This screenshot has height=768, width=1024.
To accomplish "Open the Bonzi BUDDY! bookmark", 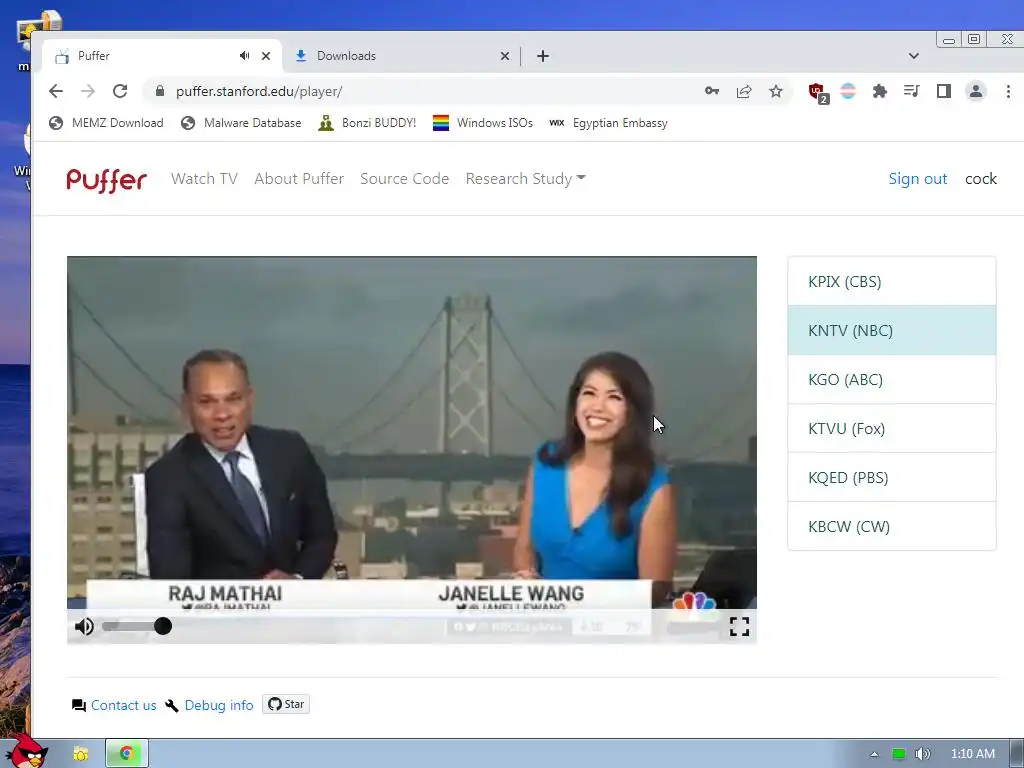I will [x=367, y=123].
